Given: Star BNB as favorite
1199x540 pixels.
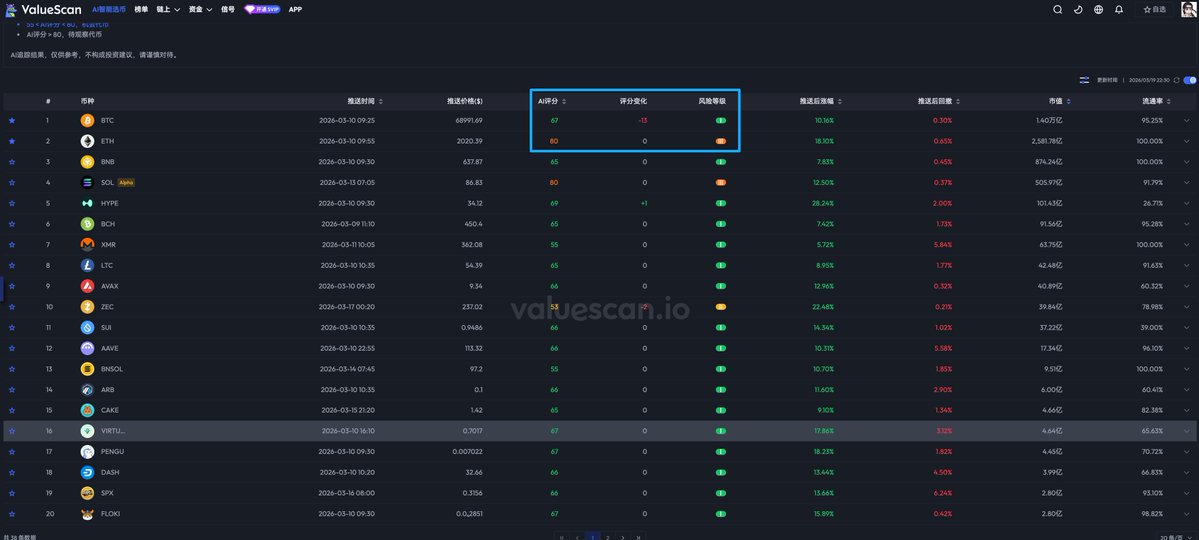Looking at the screenshot, I should tap(11, 161).
